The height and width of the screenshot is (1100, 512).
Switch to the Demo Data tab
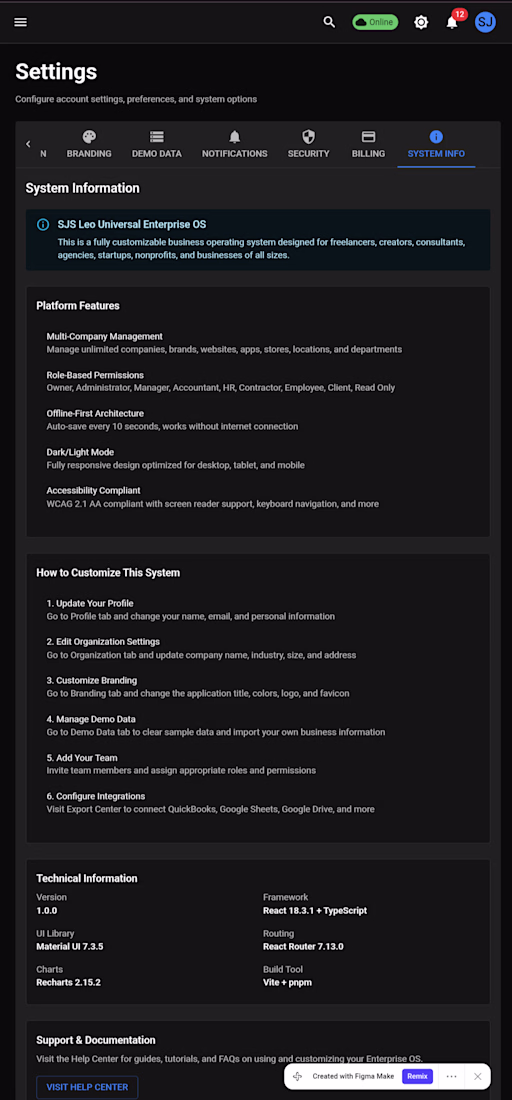tap(156, 145)
